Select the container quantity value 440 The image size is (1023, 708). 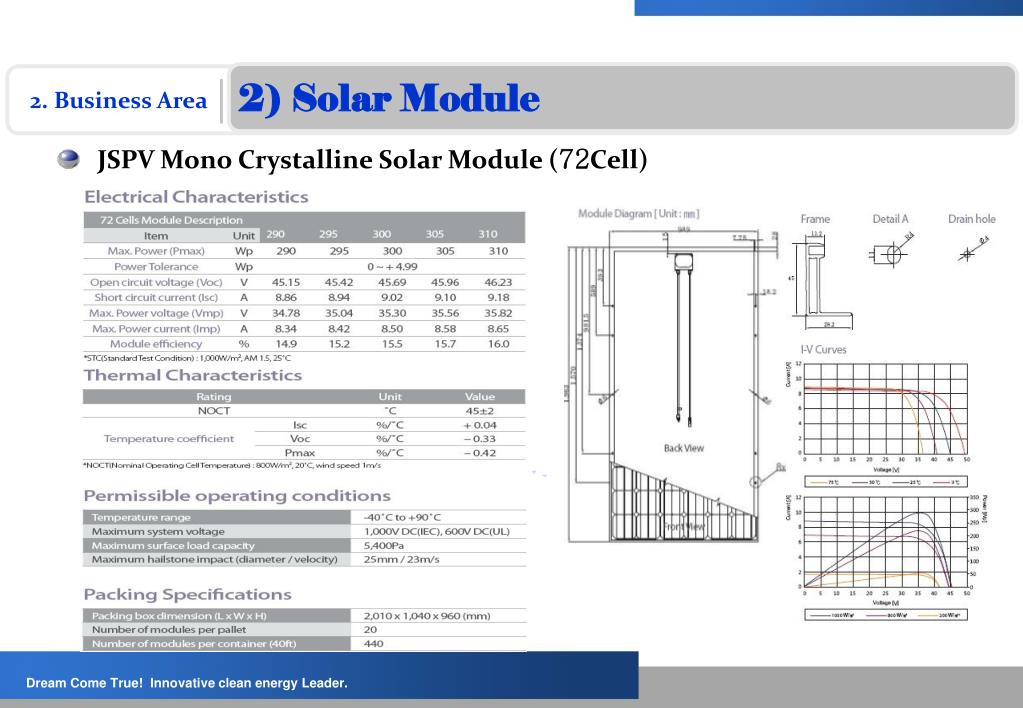(374, 644)
